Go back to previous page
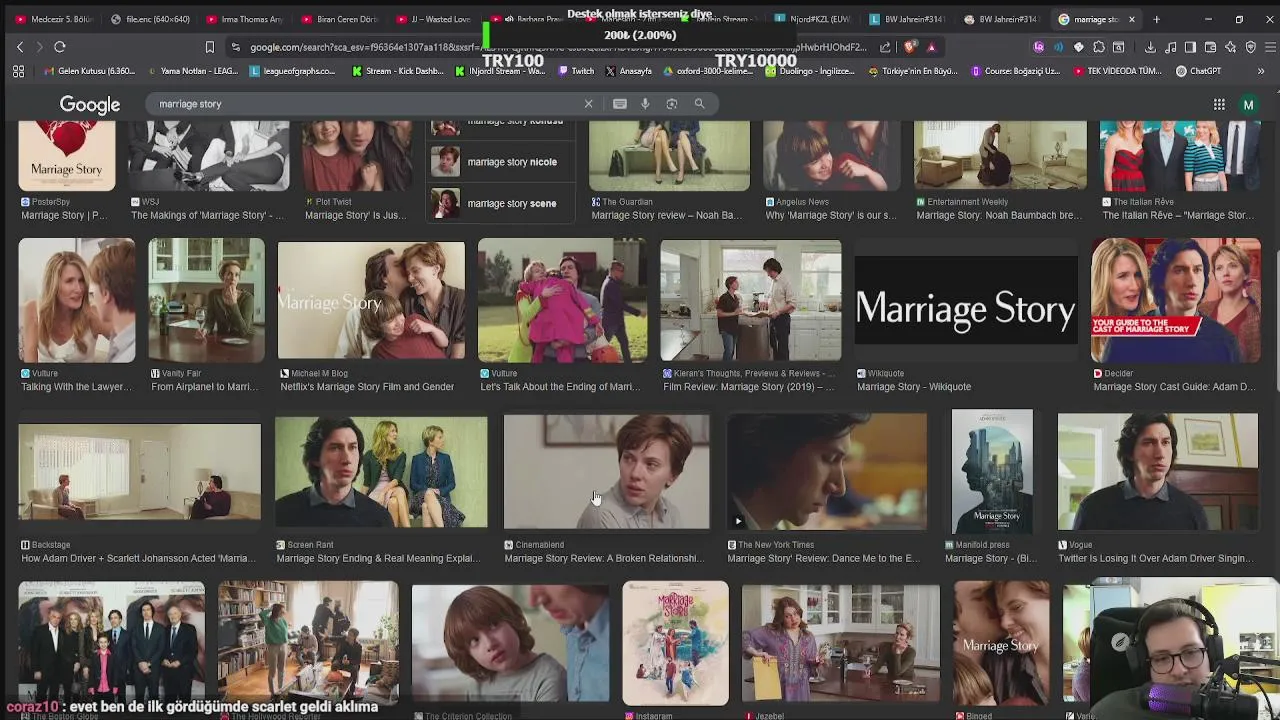The image size is (1280, 720). pyautogui.click(x=20, y=47)
